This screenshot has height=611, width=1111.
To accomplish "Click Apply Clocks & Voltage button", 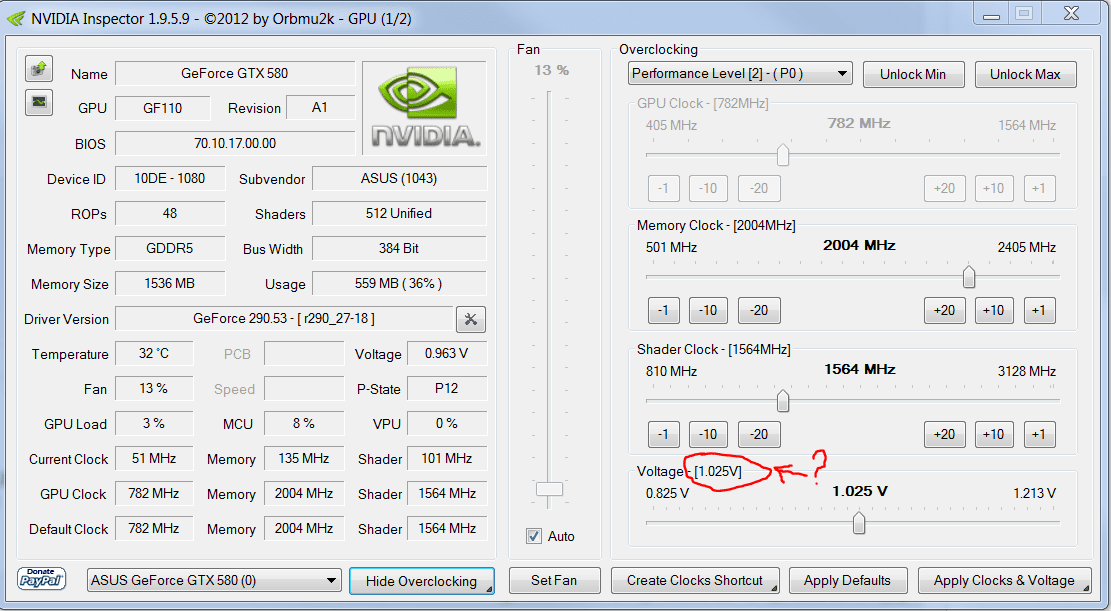I will [x=1004, y=581].
